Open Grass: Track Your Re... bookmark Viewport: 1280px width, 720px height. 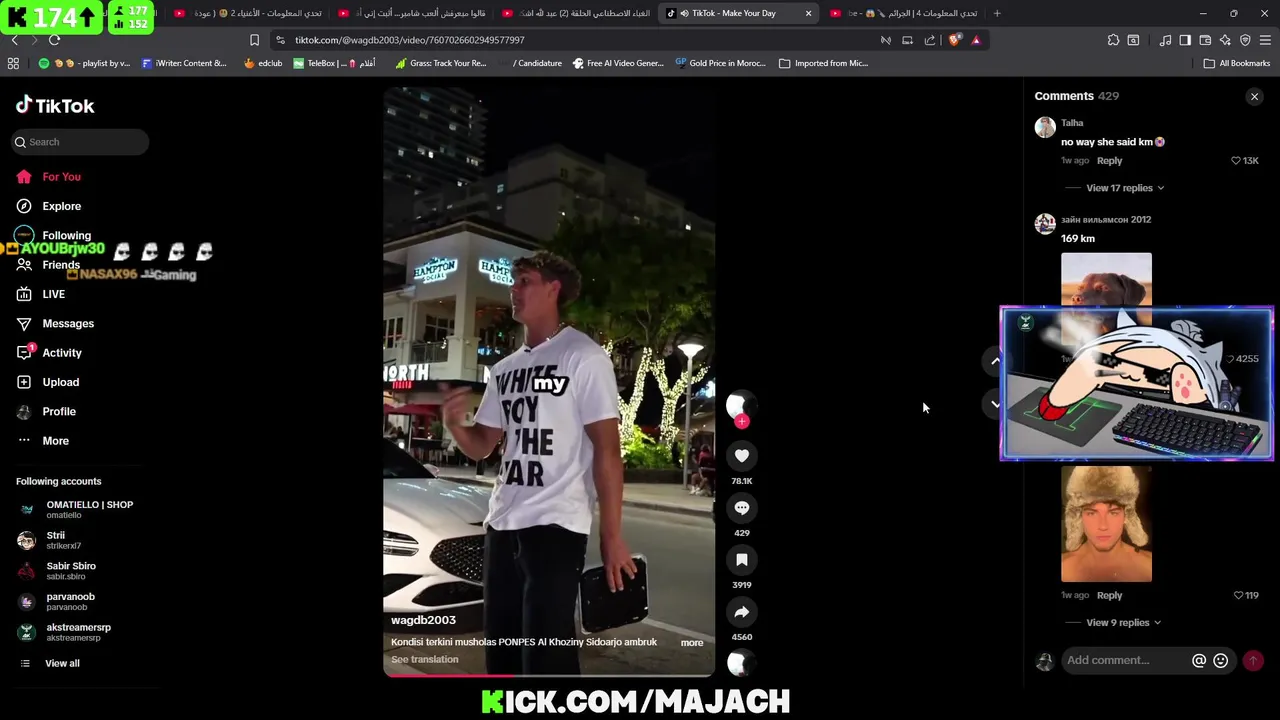(x=441, y=63)
